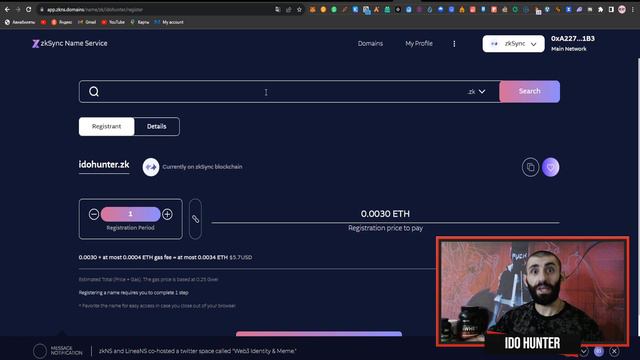Expand the .zk suffix dropdown
This screenshot has width=640, height=360.
tap(477, 91)
